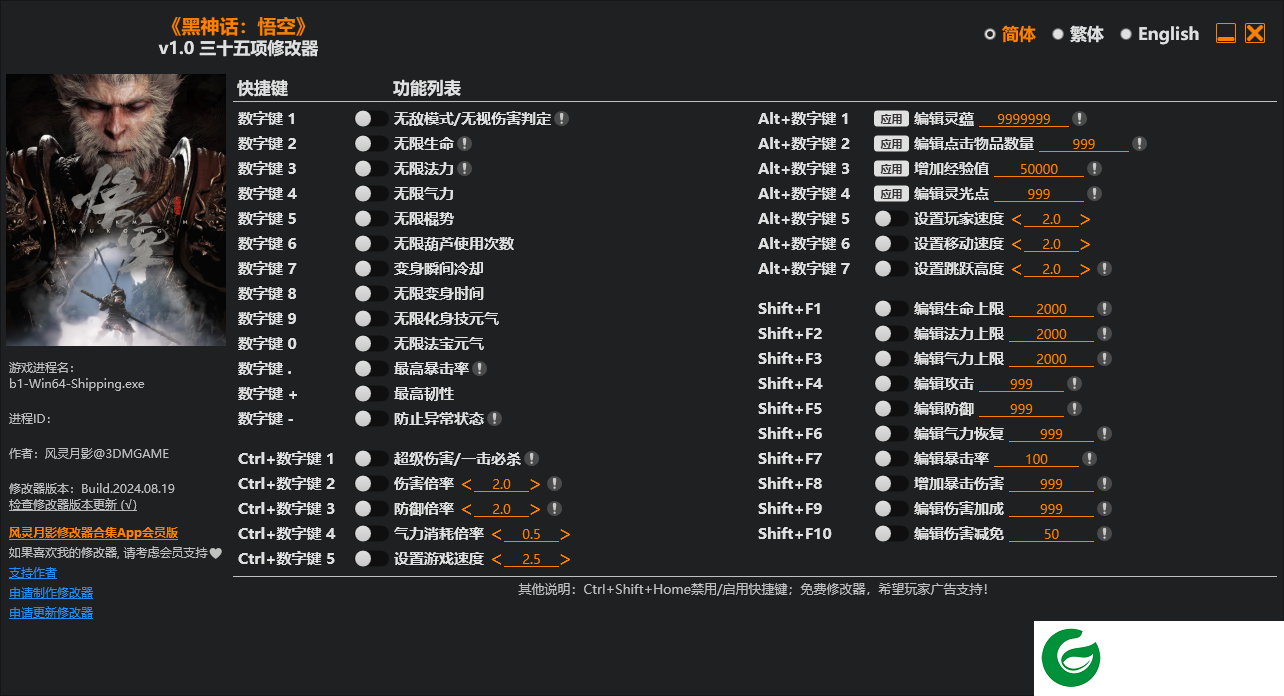
Task: Click the green leaf logo icon
Action: click(1070, 657)
